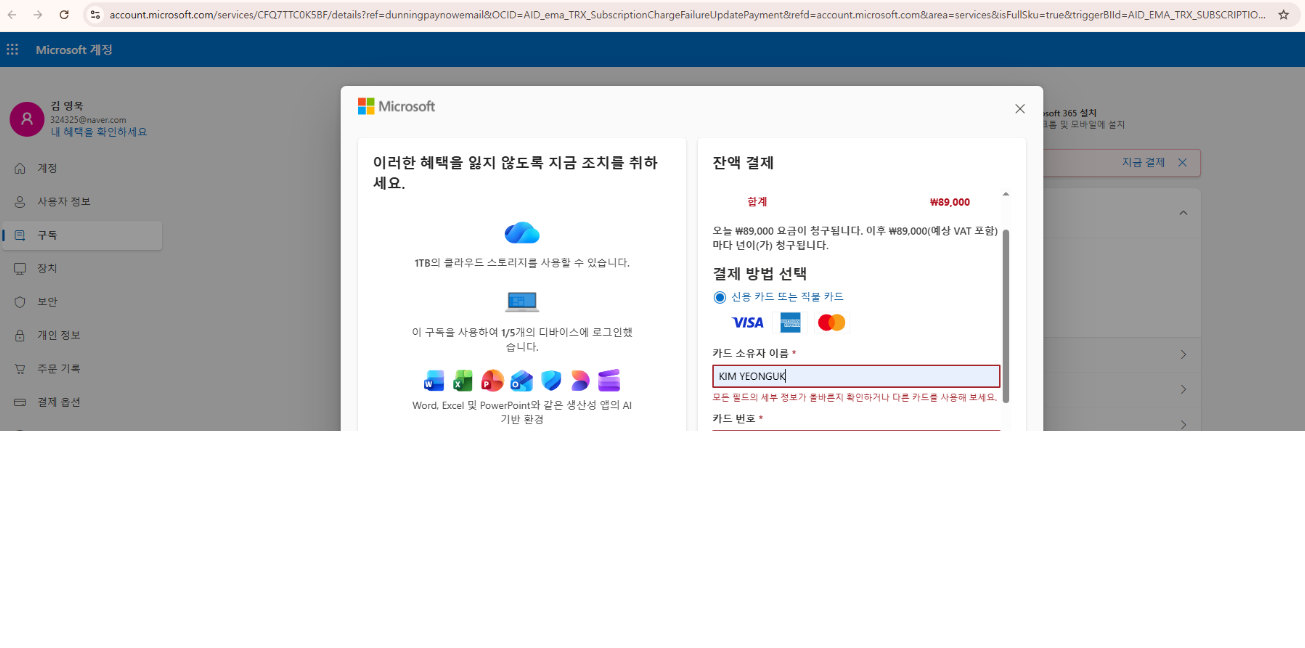The image size is (1305, 648).
Task: Click the OneDrive cloud icon
Action: [522, 233]
